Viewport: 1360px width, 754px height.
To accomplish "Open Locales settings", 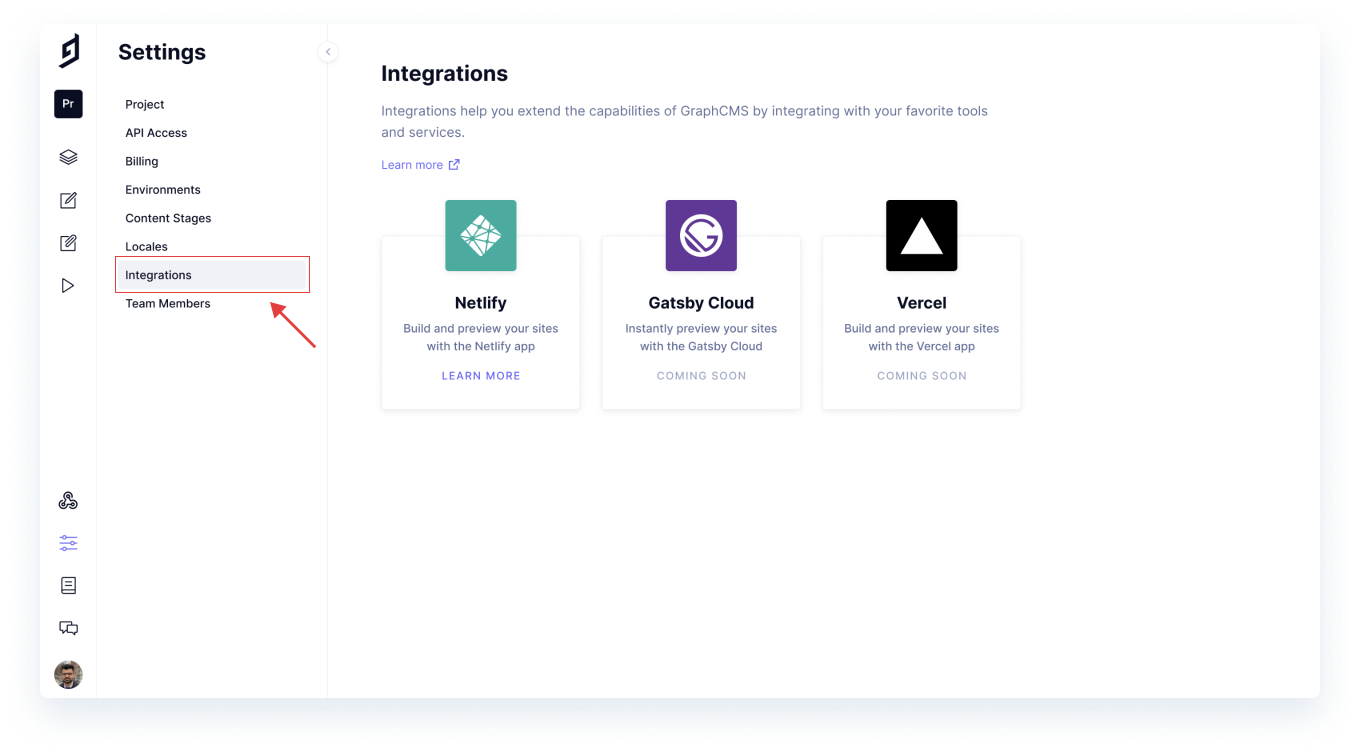I will click(146, 247).
